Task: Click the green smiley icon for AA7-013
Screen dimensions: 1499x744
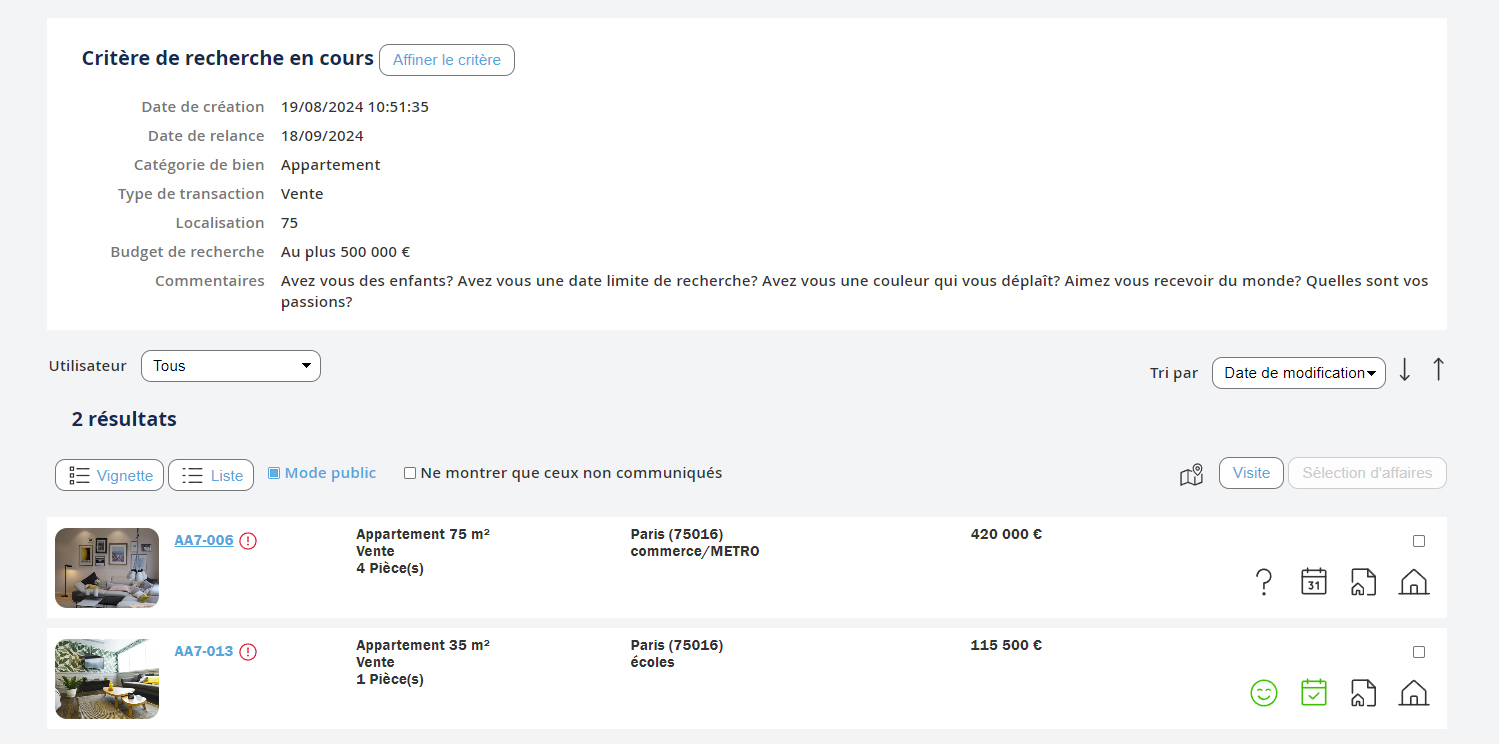Action: point(1264,693)
